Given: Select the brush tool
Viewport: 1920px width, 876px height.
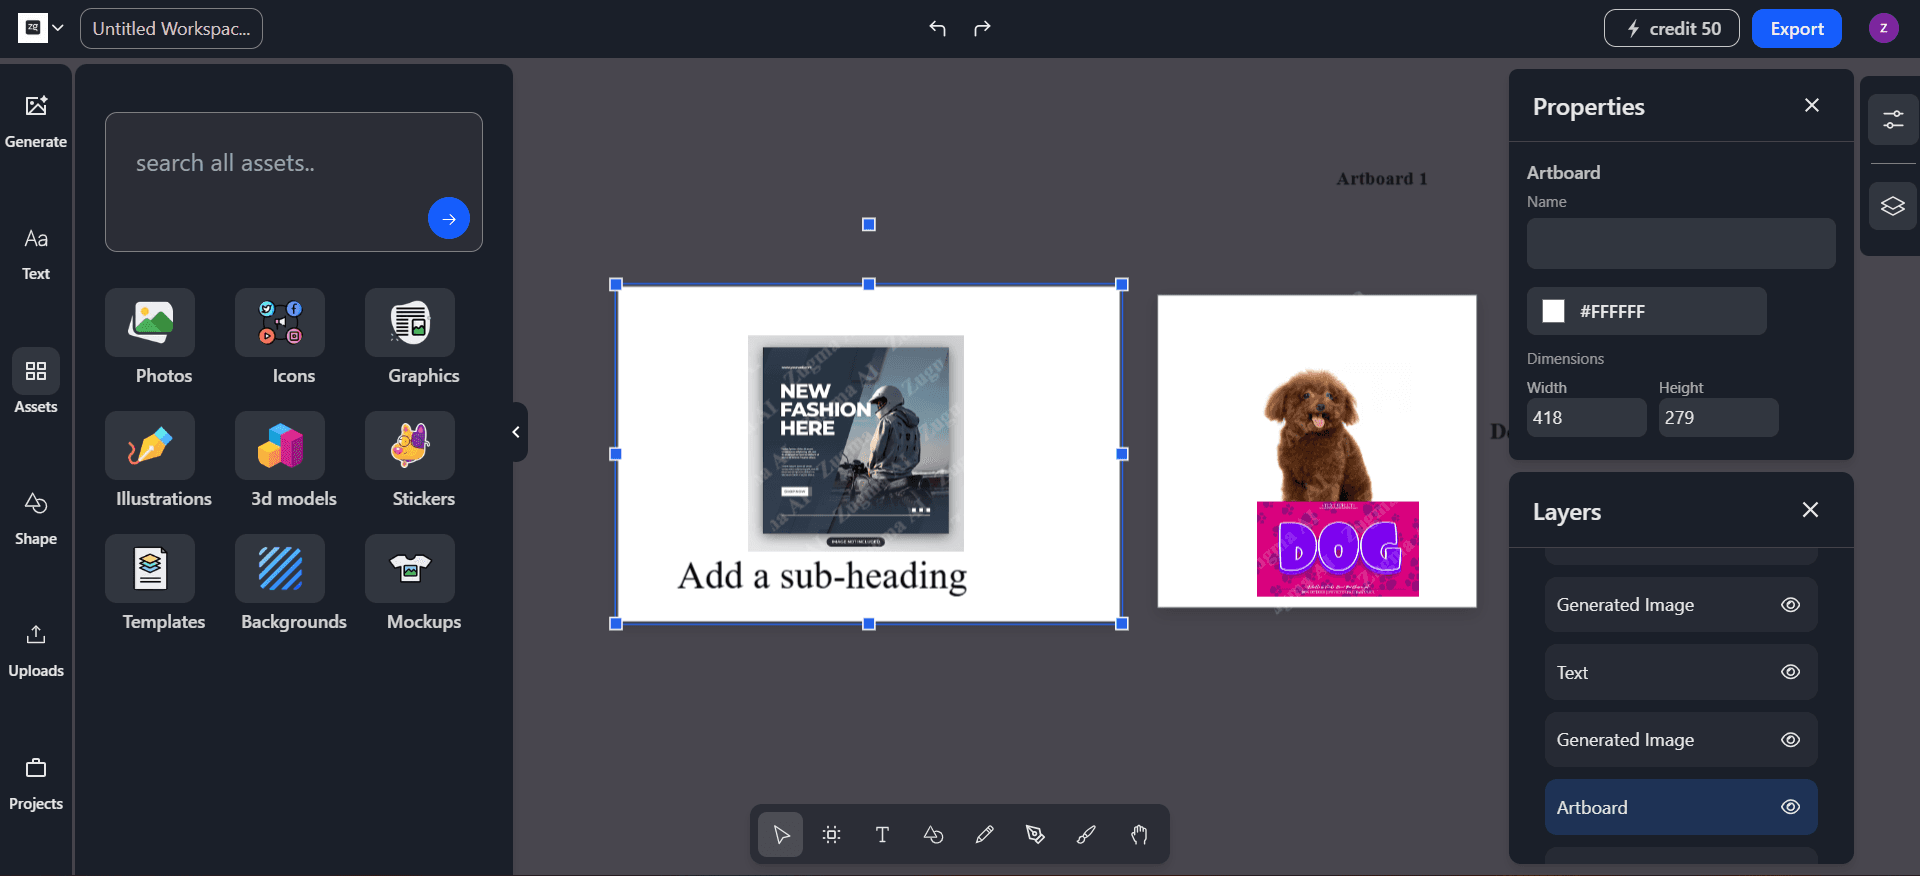Looking at the screenshot, I should click(1086, 835).
